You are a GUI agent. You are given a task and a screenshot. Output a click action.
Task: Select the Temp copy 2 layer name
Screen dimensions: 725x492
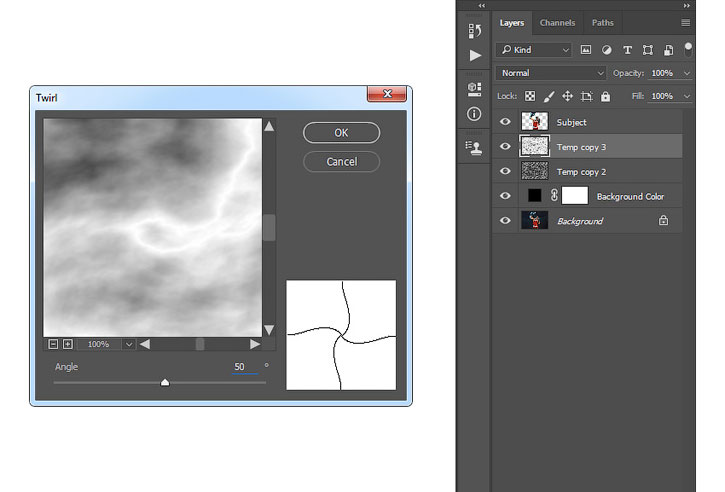click(581, 172)
